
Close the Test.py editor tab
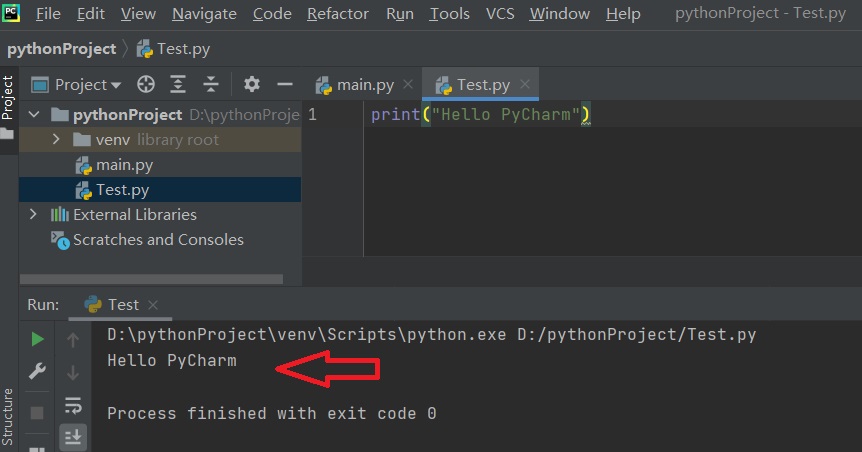click(x=525, y=84)
